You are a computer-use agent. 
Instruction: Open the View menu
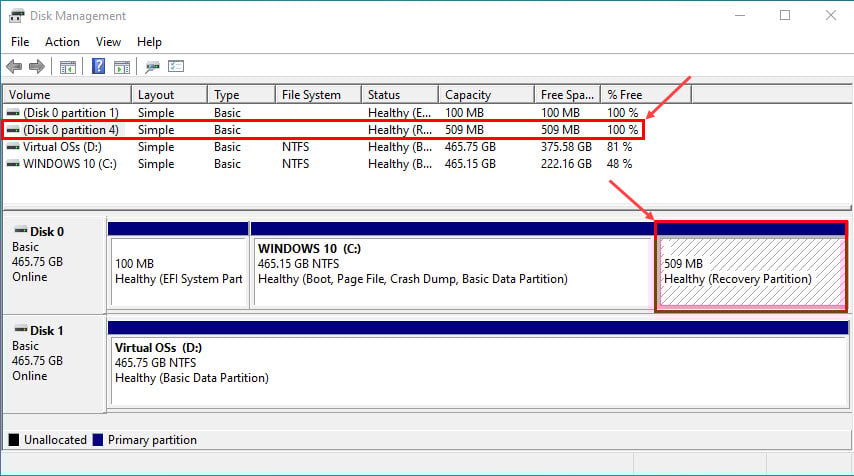coord(108,42)
